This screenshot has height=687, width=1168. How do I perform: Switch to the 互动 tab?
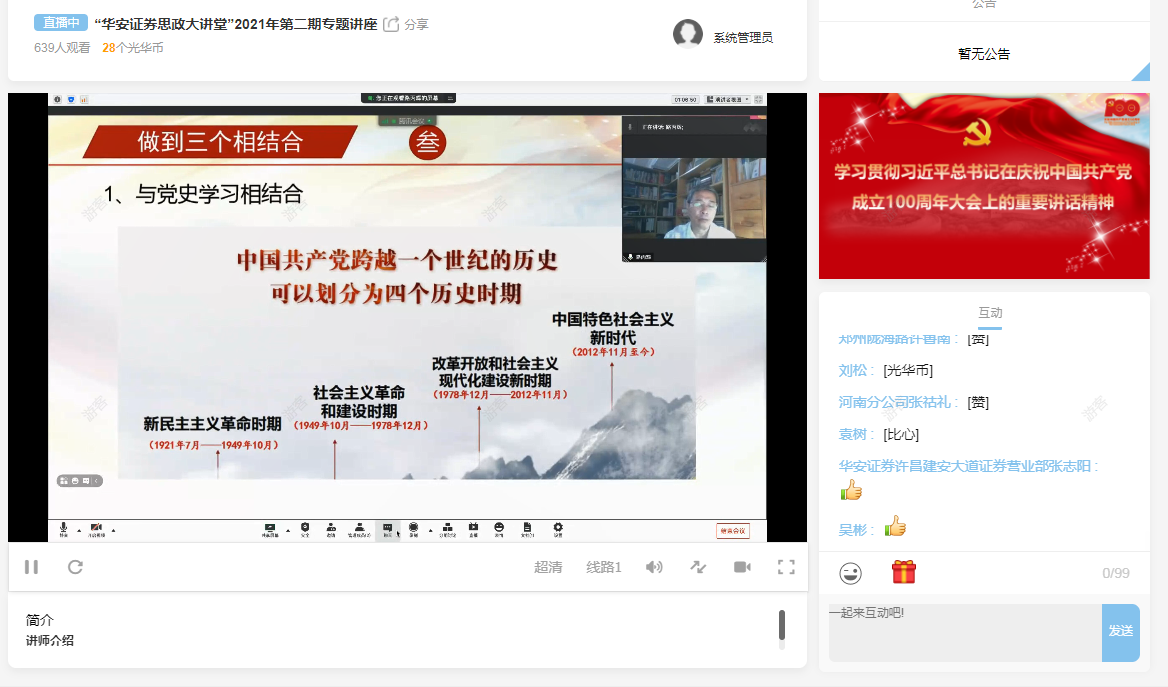(990, 313)
